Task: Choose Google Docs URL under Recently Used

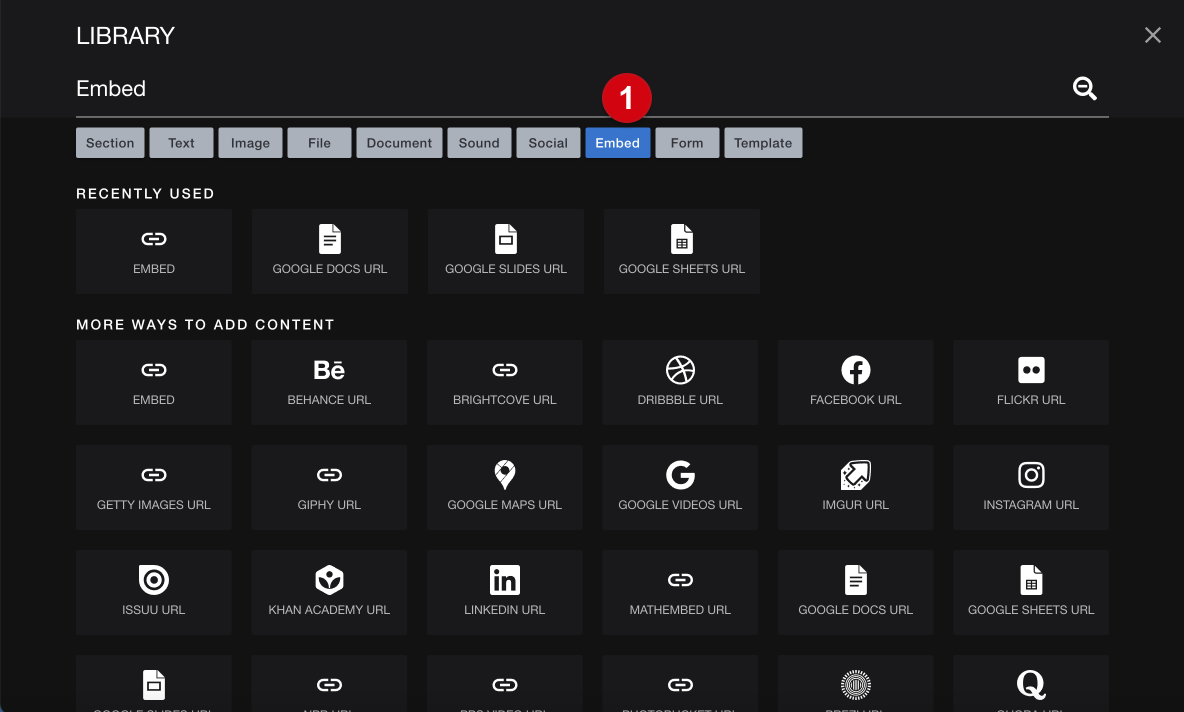Action: (x=330, y=251)
